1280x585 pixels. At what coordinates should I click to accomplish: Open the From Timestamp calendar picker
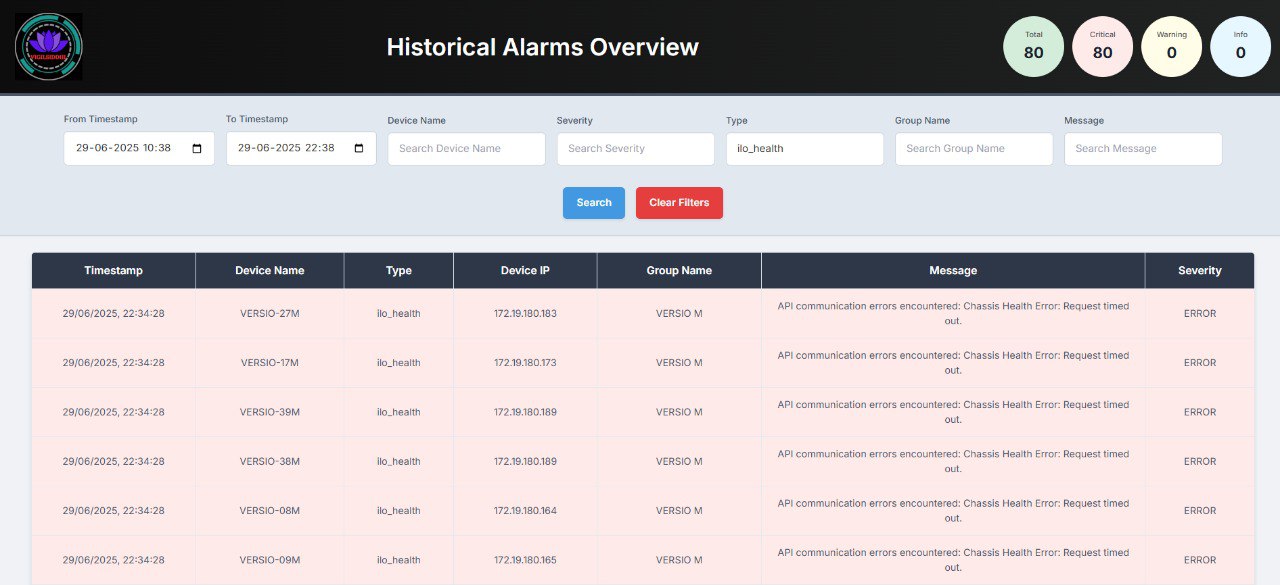coord(197,147)
